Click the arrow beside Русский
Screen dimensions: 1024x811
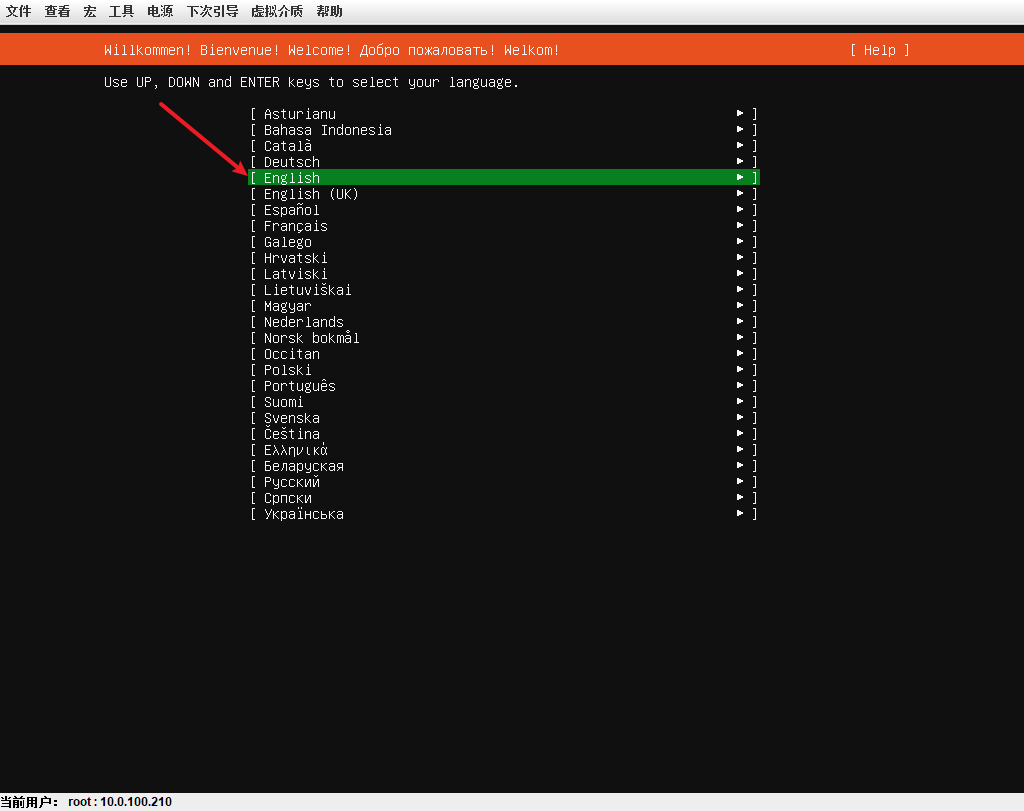click(740, 481)
